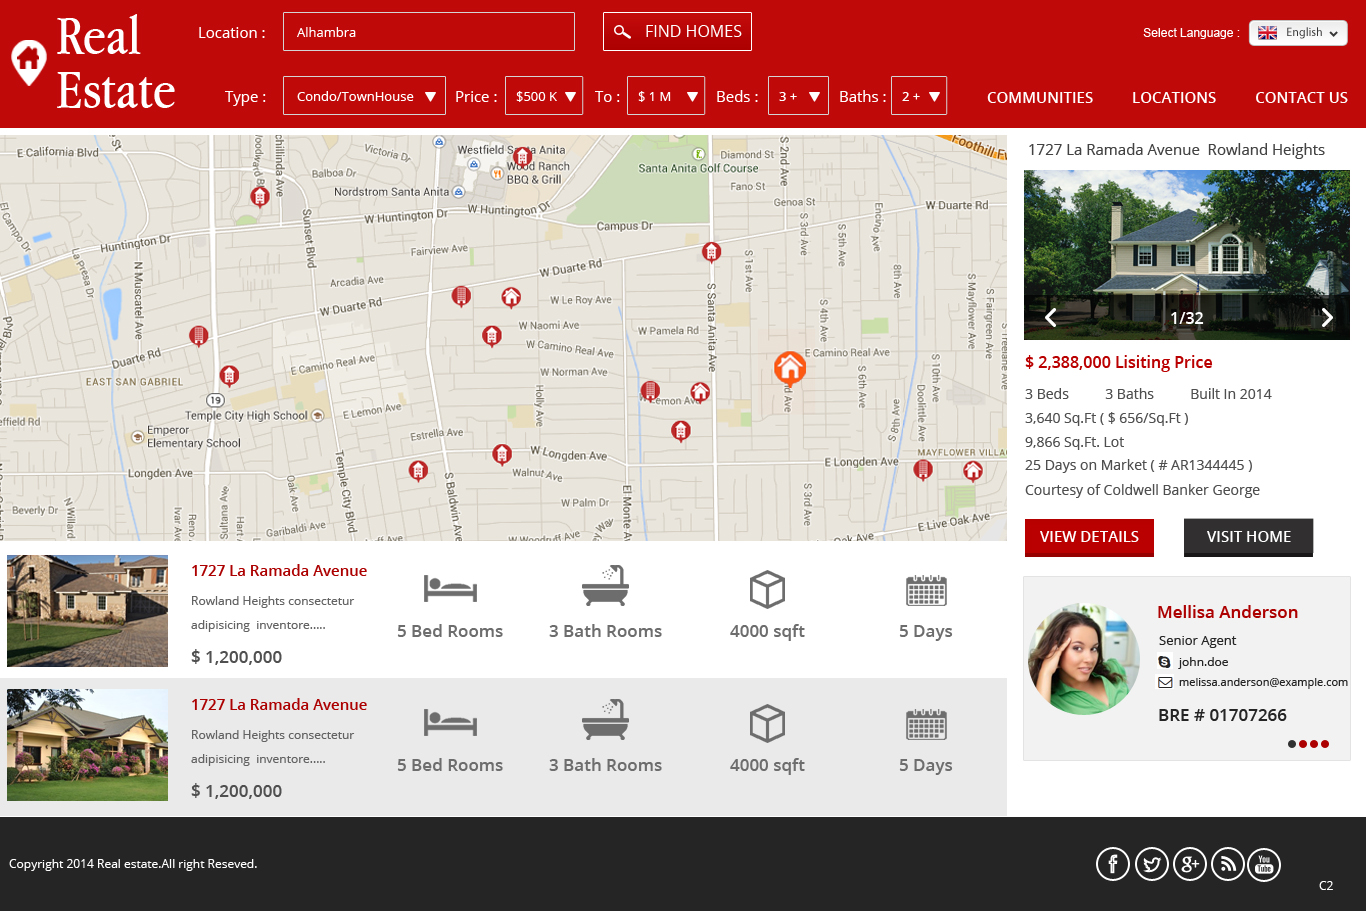Open the YouTube icon in the footer
1366x911 pixels.
1264,864
